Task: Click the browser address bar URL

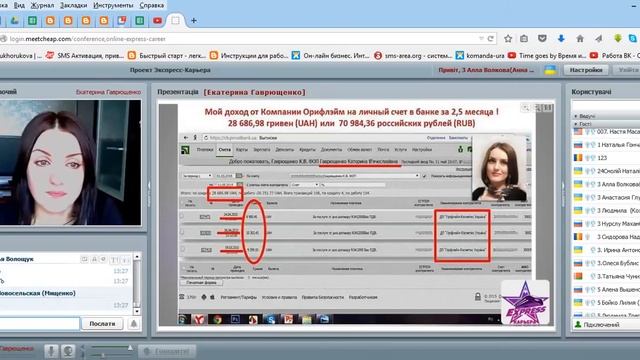Action: coord(87,39)
